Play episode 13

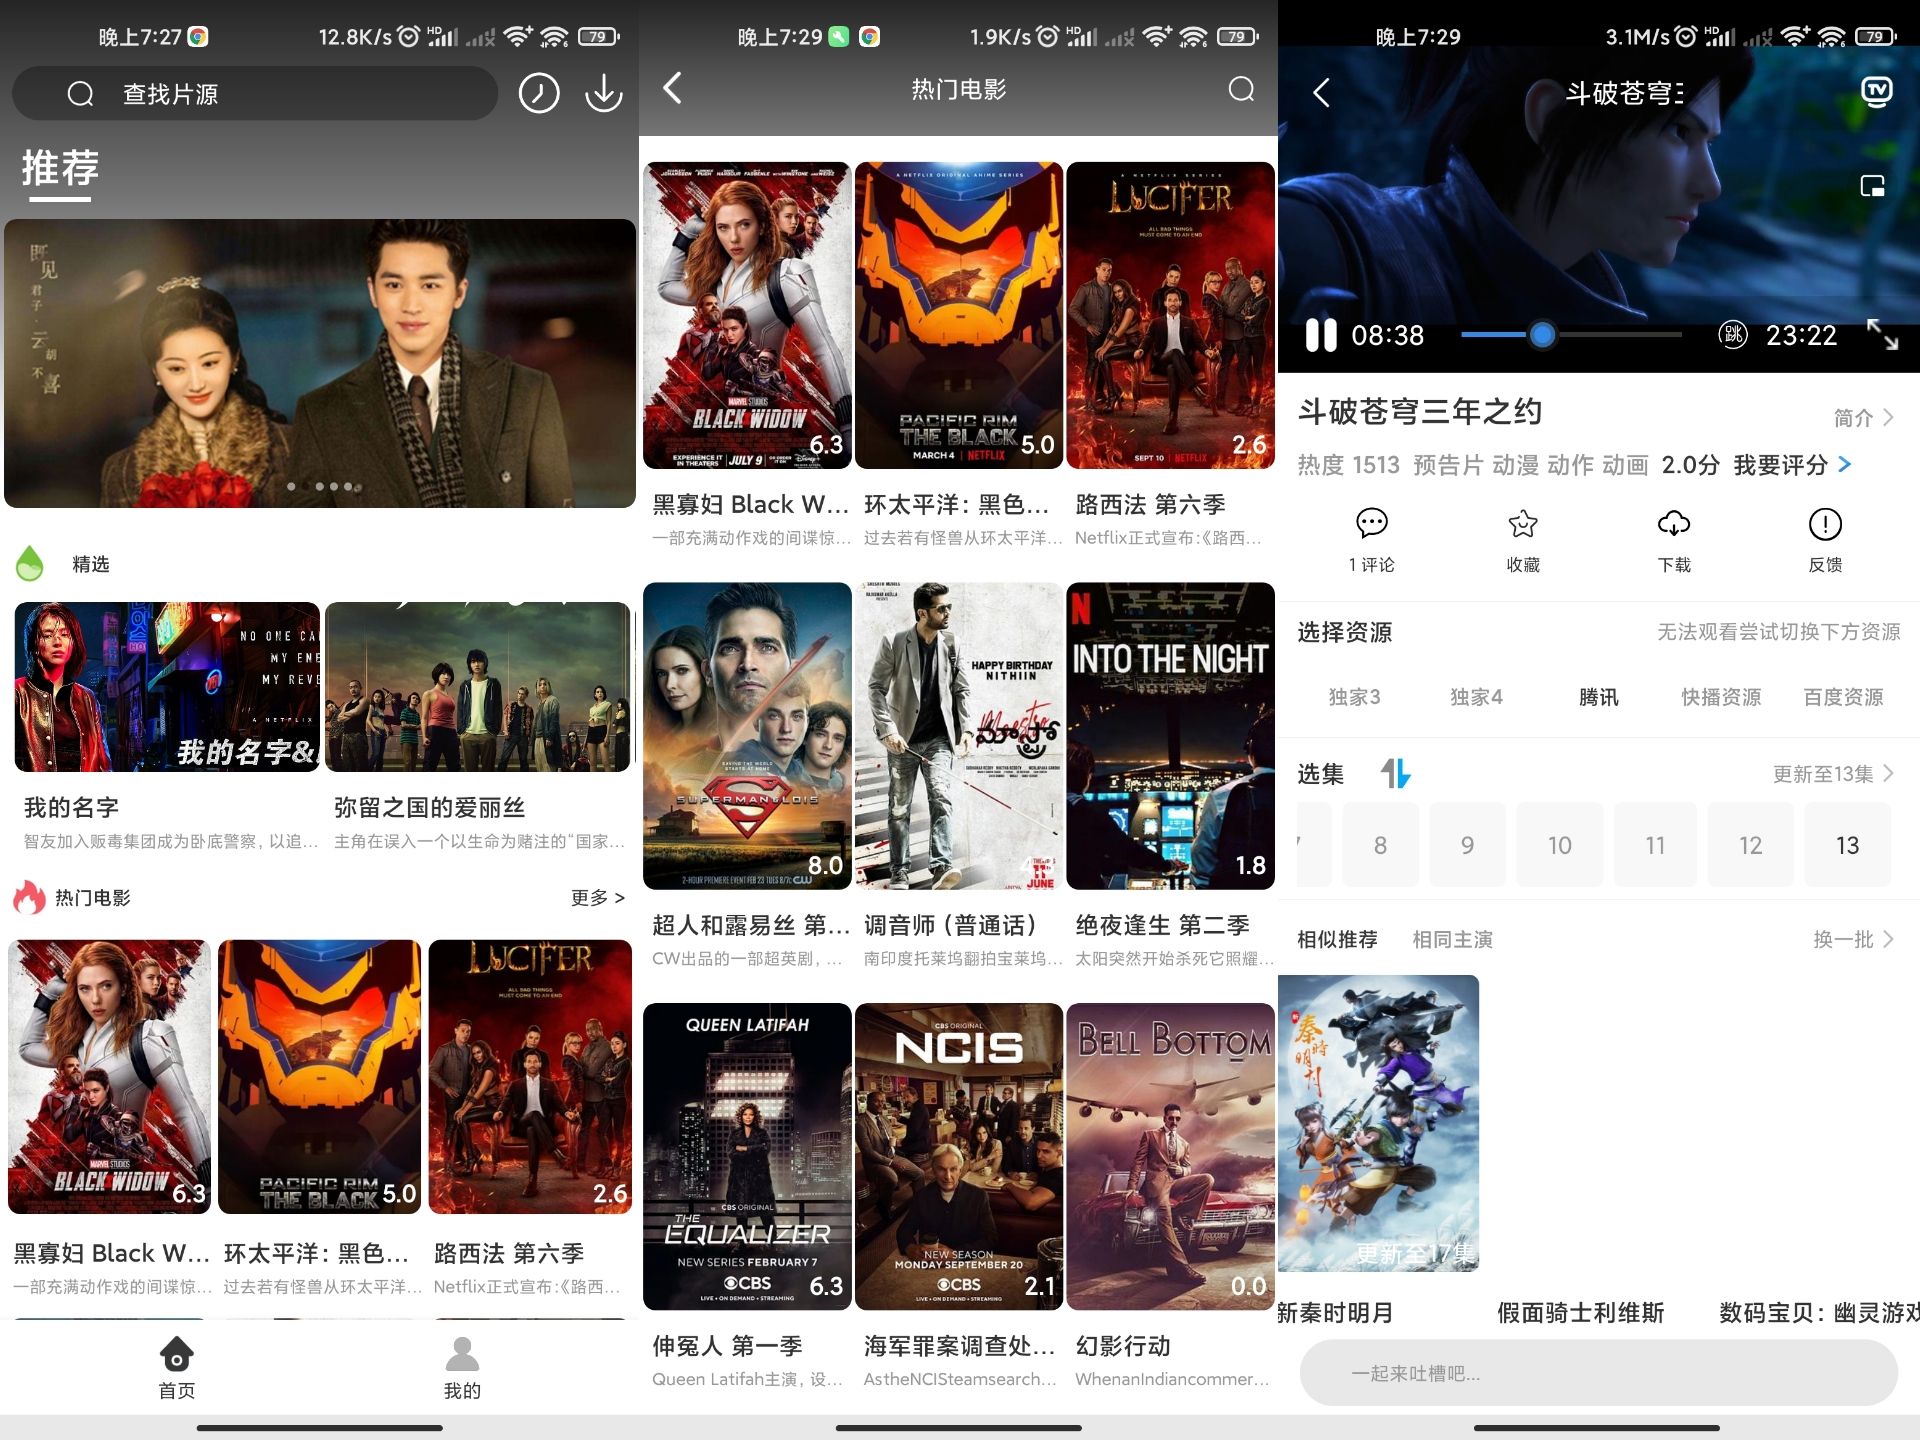click(1847, 845)
